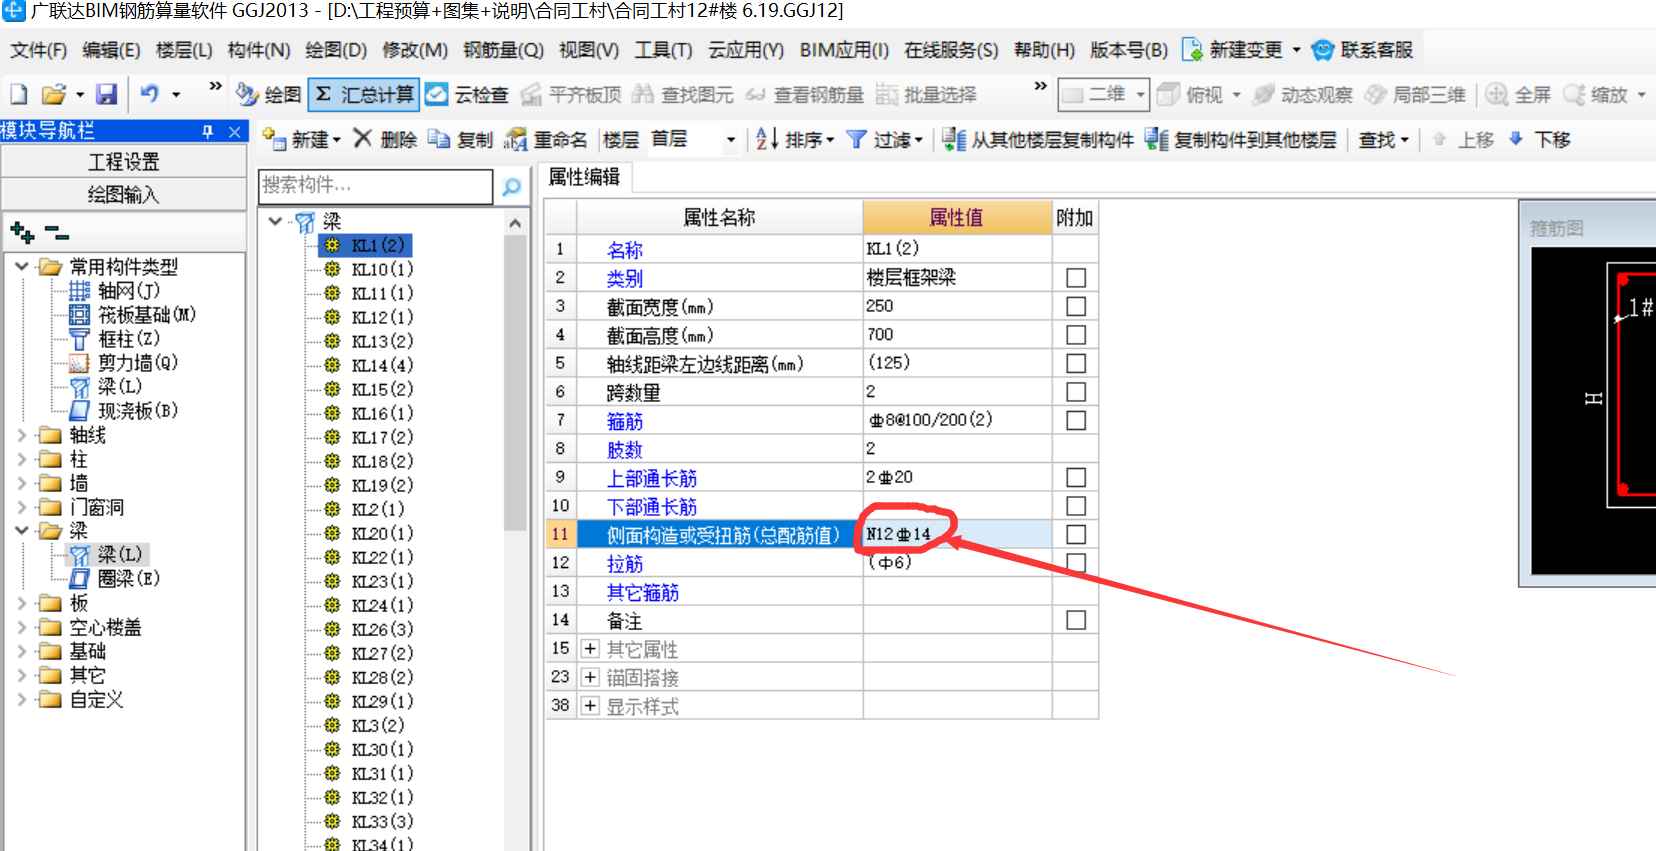Image resolution: width=1656 pixels, height=851 pixels.
Task: Click the 俯视 top view icon
Action: click(1169, 94)
